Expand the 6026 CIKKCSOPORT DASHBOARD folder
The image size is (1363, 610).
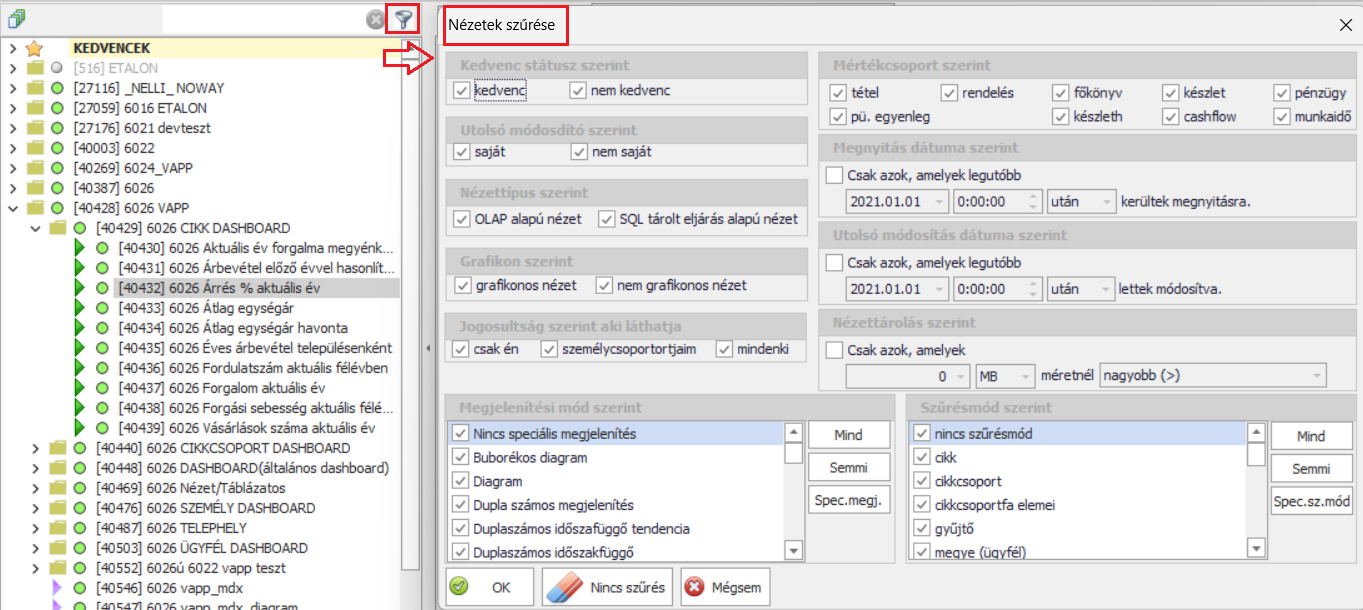[x=36, y=448]
